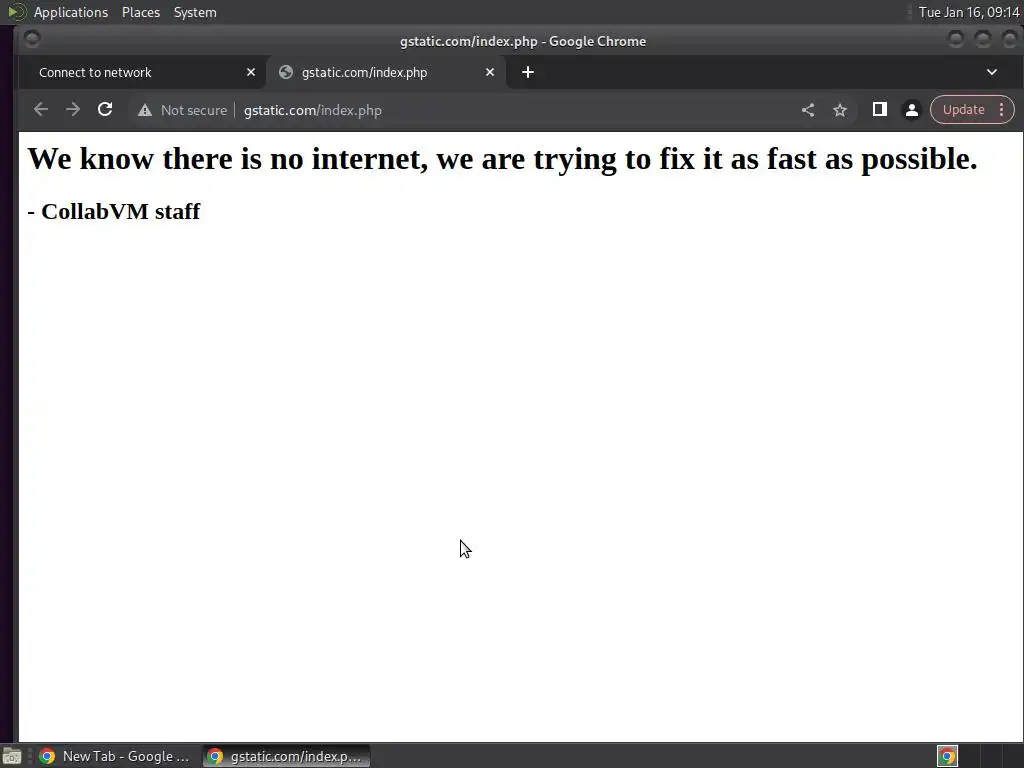Click the Not secure warning icon
This screenshot has width=1024, height=768.
tap(145, 110)
